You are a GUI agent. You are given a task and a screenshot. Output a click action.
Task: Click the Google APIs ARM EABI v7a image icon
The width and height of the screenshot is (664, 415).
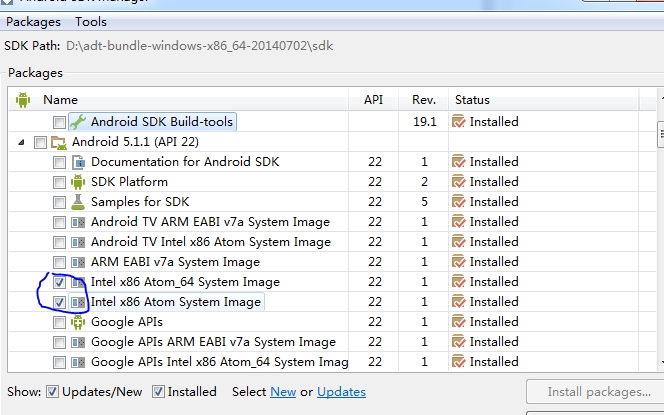(78, 342)
